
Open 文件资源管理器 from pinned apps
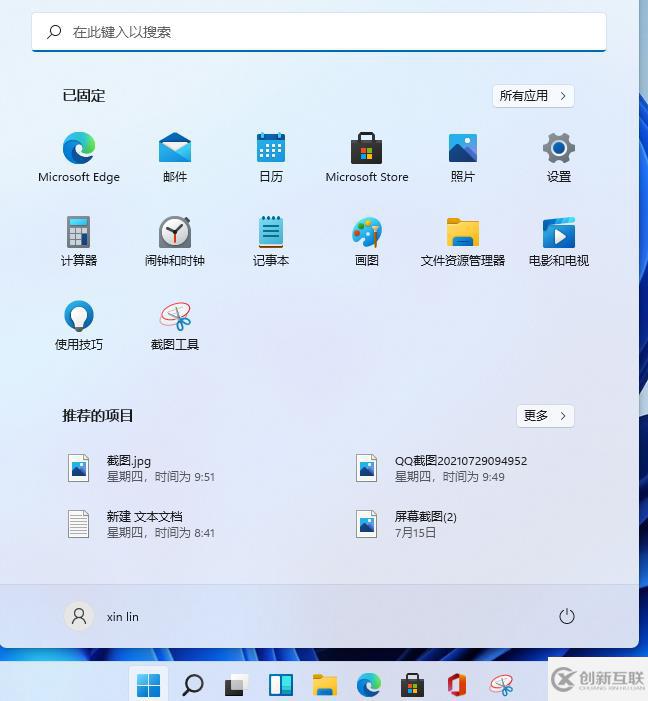tap(463, 241)
